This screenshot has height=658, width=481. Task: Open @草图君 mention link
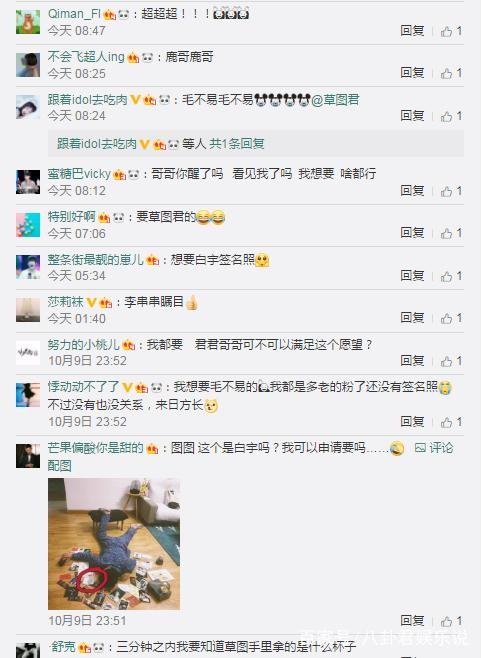tap(335, 99)
